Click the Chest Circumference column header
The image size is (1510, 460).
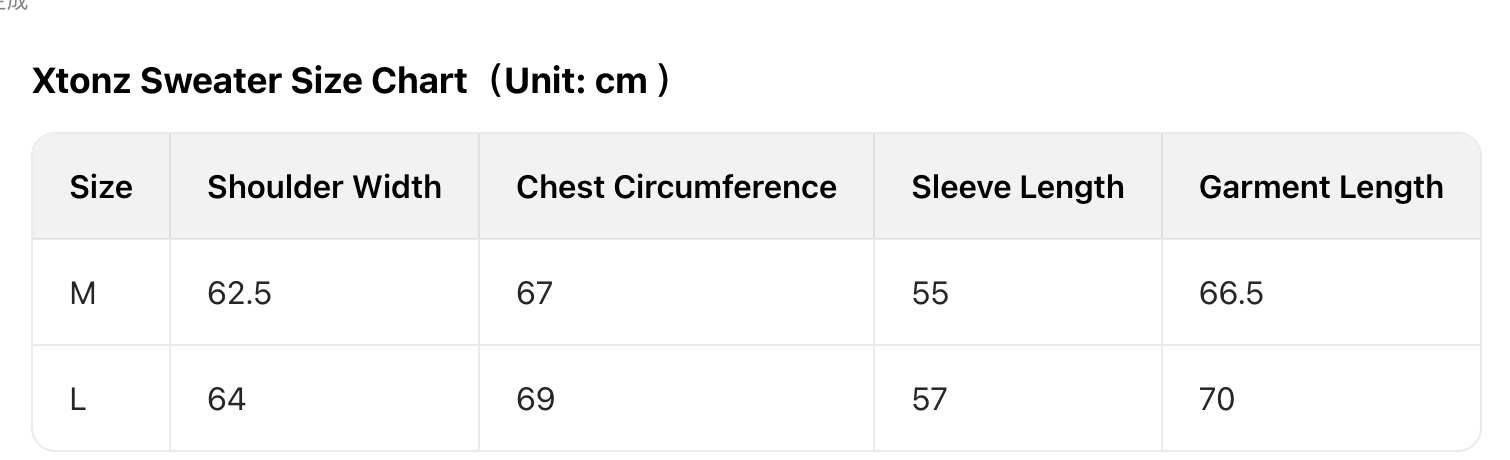[676, 187]
